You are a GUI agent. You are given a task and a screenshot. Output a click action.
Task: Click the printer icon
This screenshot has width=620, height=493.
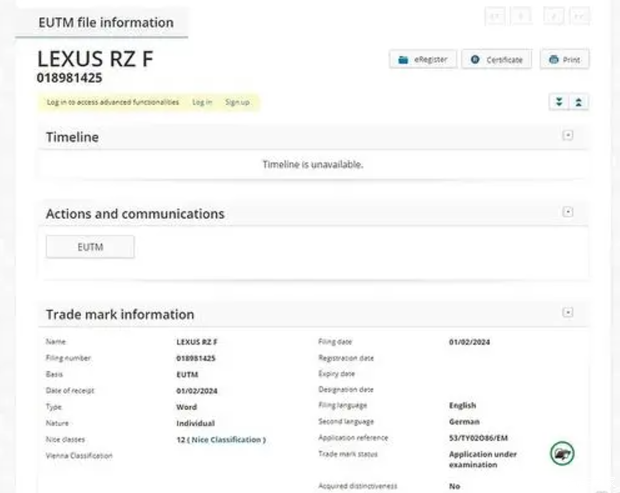click(x=553, y=60)
